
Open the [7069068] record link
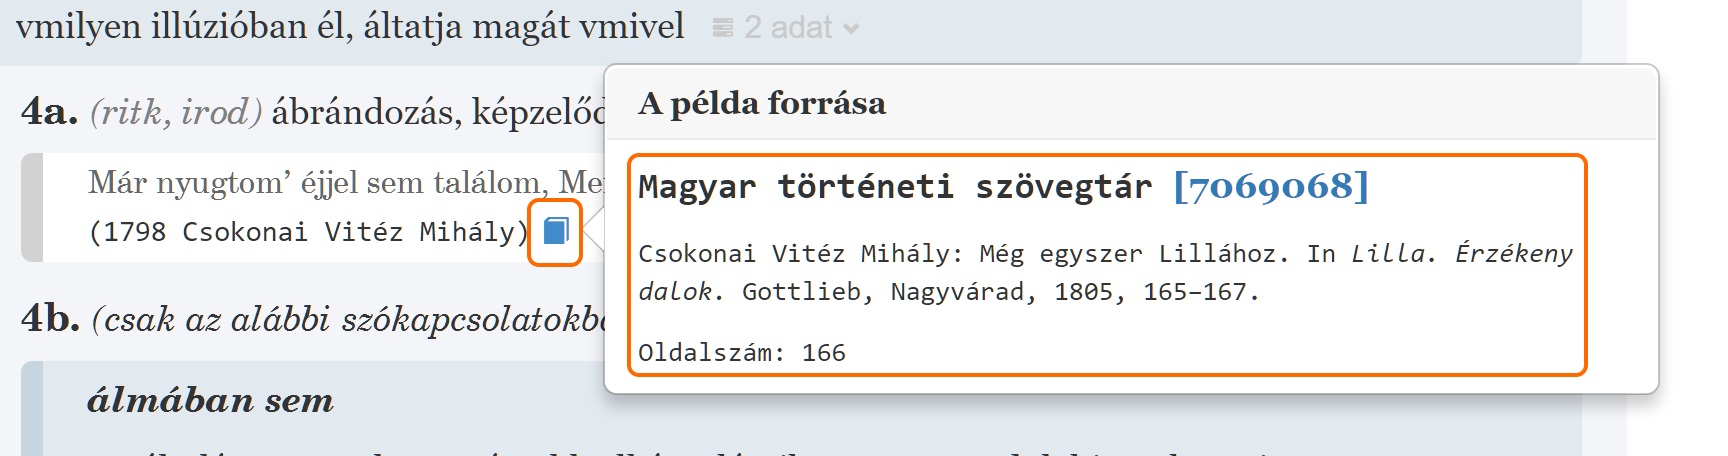pyautogui.click(x=1270, y=187)
